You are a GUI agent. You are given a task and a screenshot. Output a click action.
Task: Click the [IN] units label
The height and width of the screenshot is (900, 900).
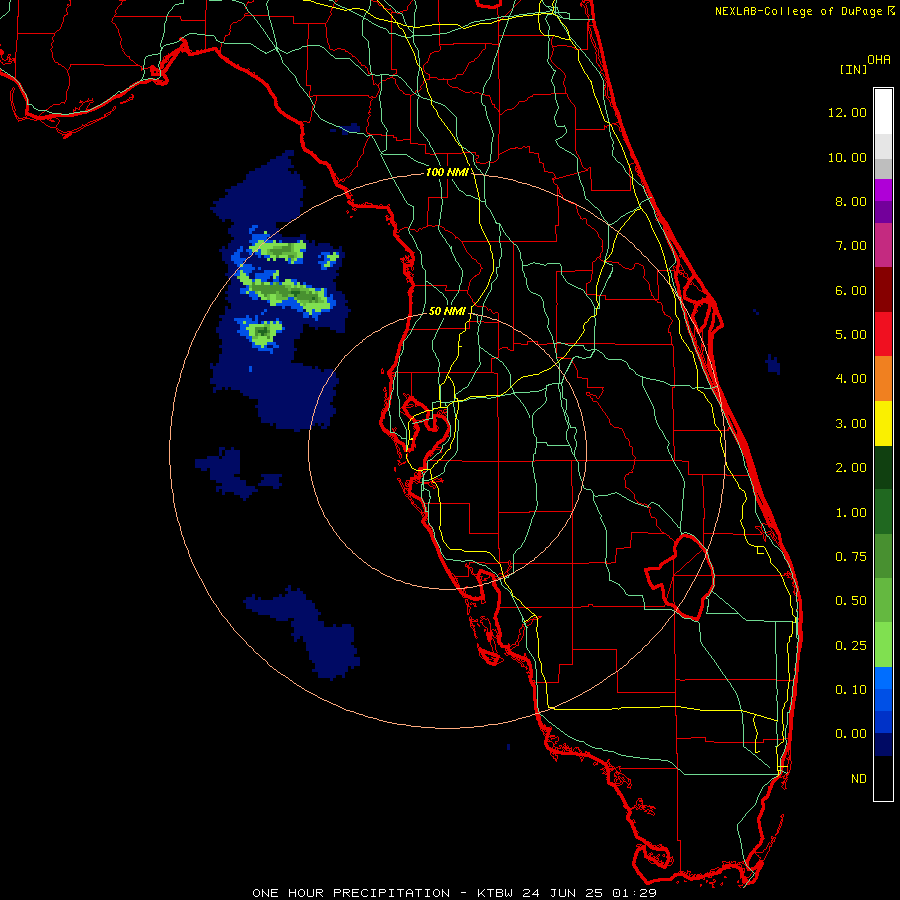[853, 69]
